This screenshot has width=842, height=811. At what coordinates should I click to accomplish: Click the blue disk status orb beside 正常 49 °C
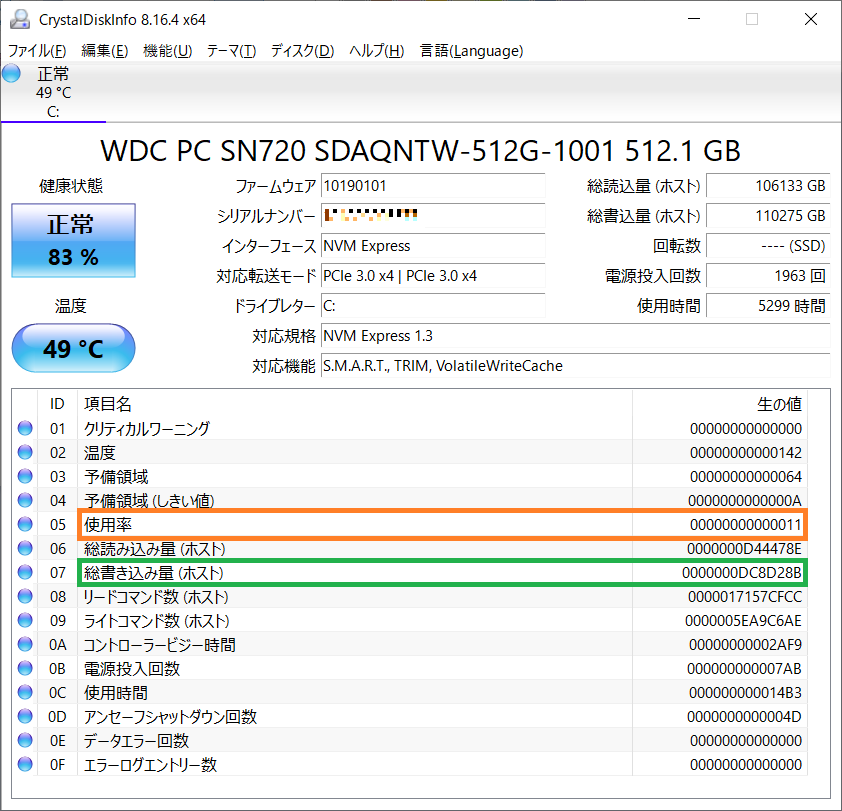click(x=11, y=73)
